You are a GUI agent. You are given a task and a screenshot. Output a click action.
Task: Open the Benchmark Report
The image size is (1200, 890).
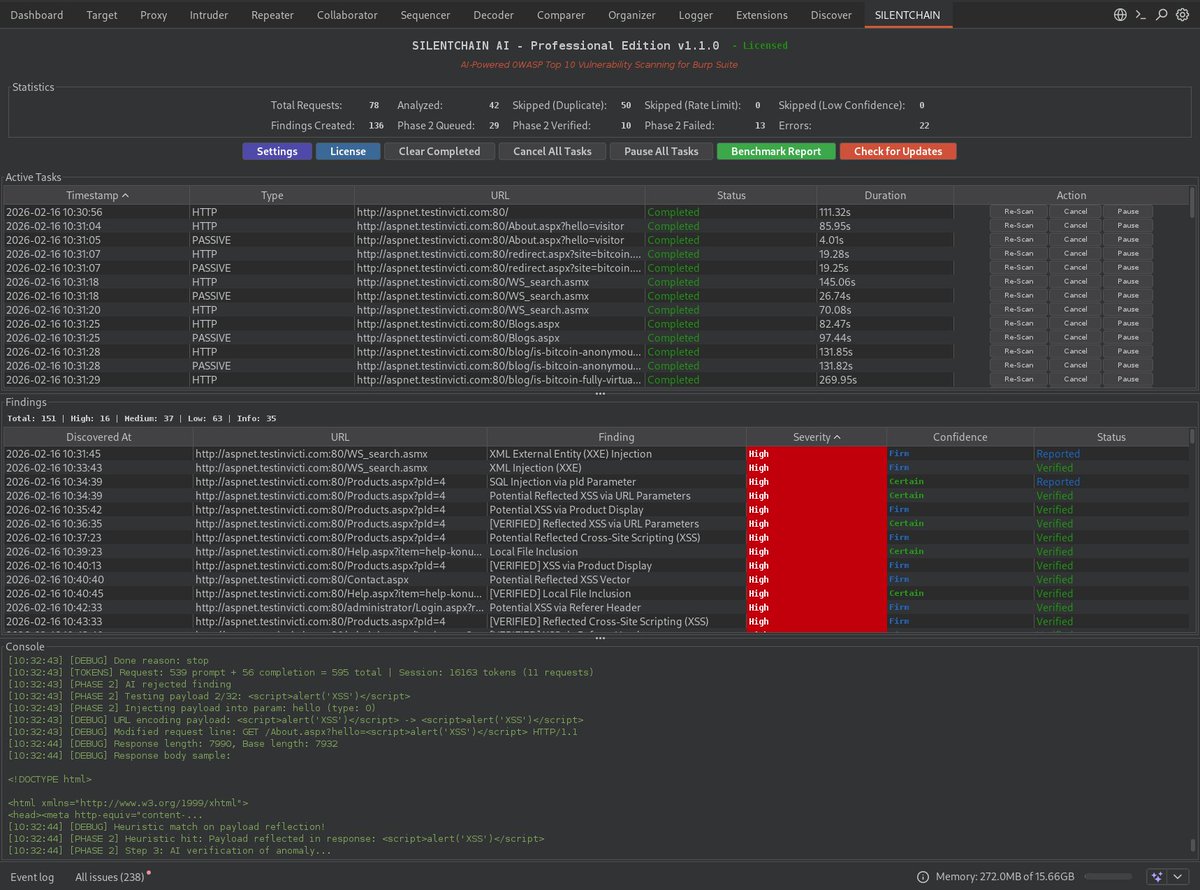(x=776, y=151)
